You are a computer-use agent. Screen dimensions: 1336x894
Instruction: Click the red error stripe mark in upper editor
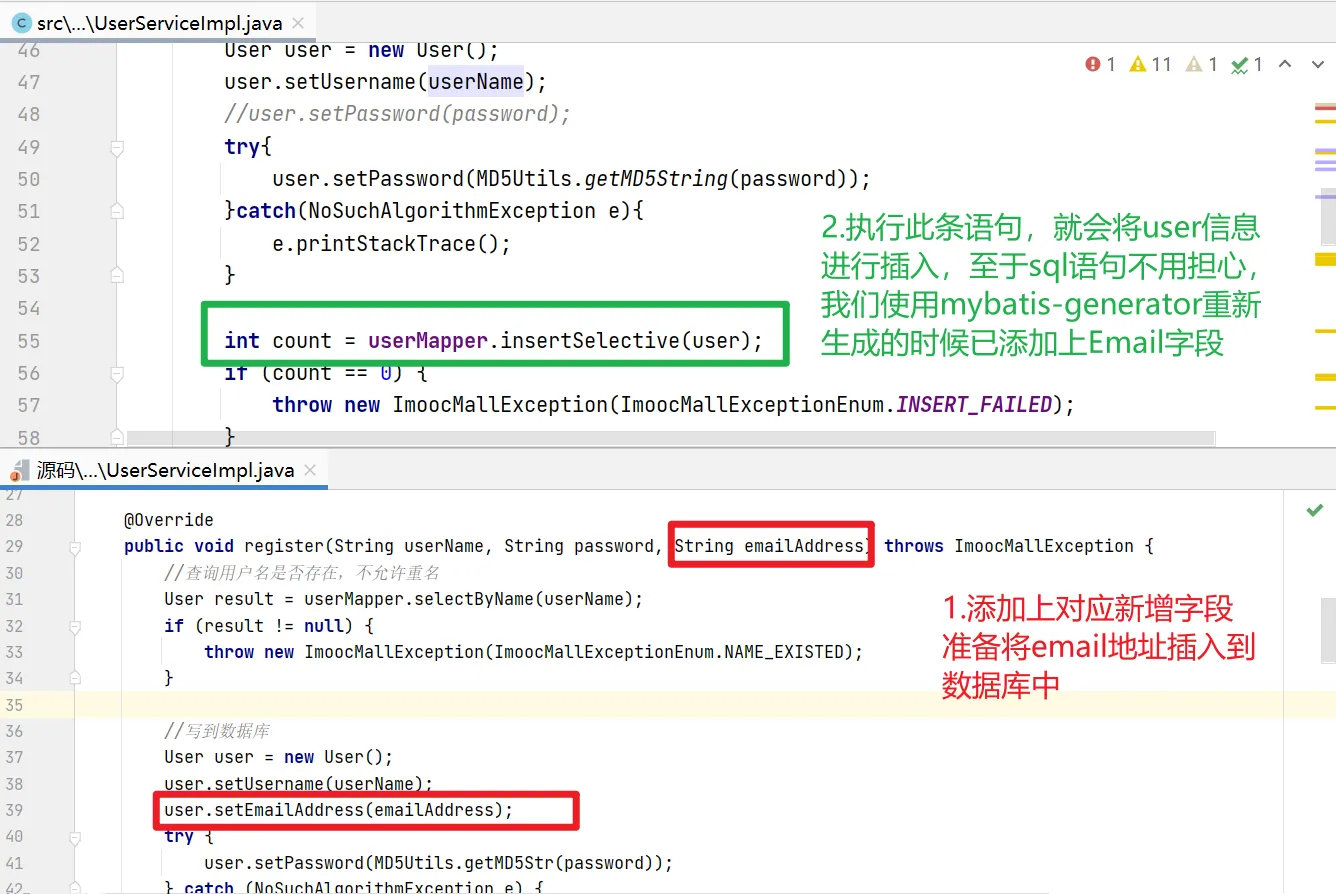pos(1325,106)
